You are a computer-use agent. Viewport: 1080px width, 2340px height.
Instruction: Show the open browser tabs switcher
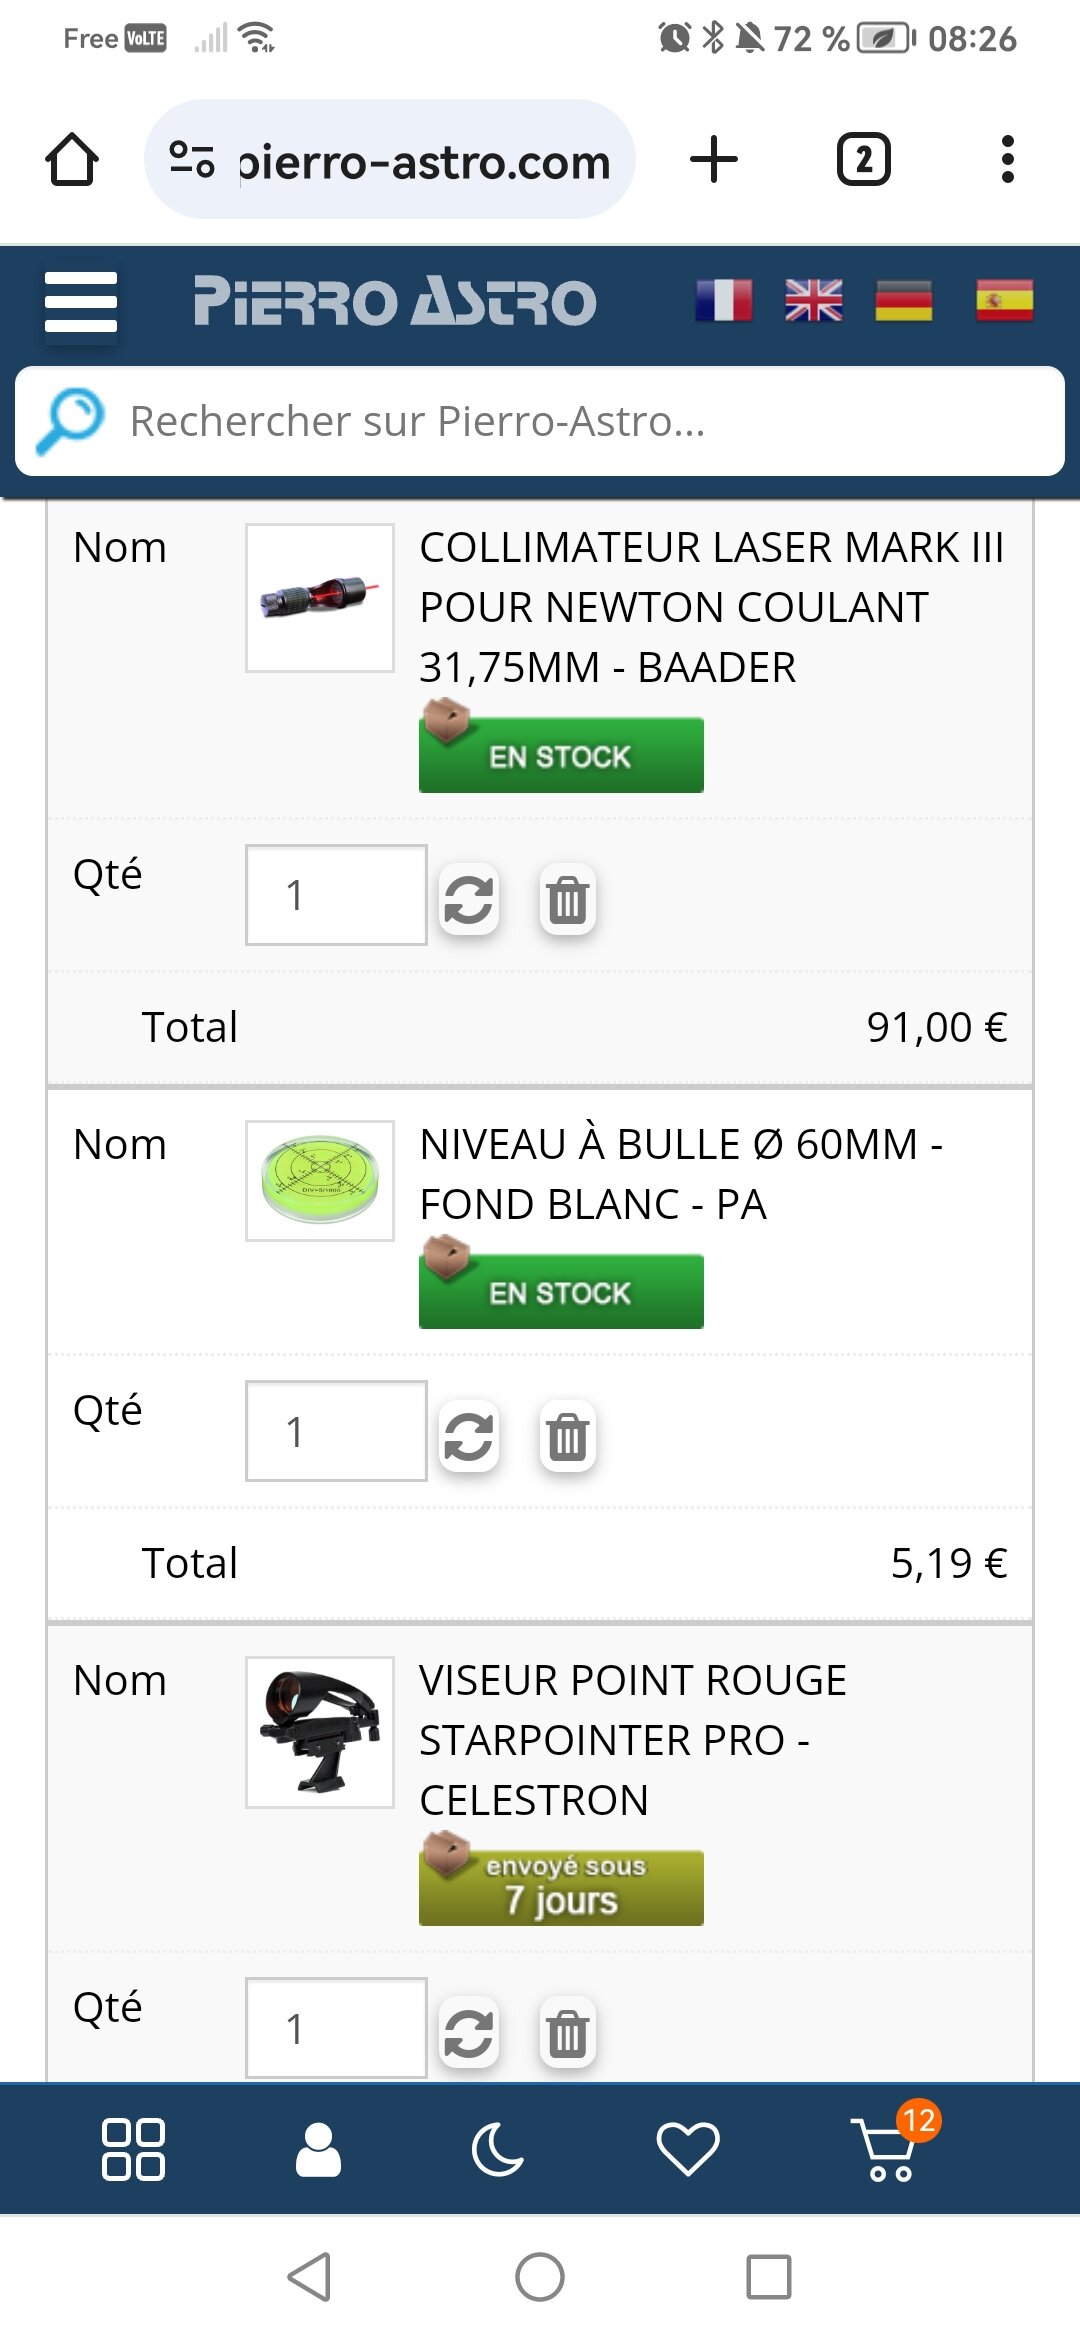[863, 160]
